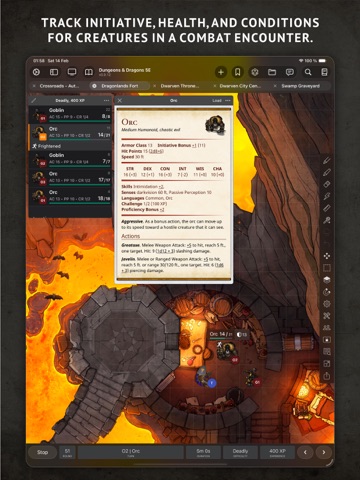Open the dice roller icon
Image resolution: width=360 pixels, height=480 pixels.
click(255, 72)
